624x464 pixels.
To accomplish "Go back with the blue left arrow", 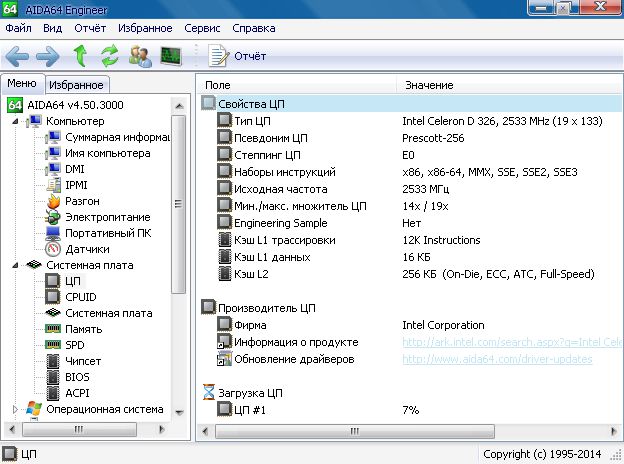I will [x=18, y=56].
